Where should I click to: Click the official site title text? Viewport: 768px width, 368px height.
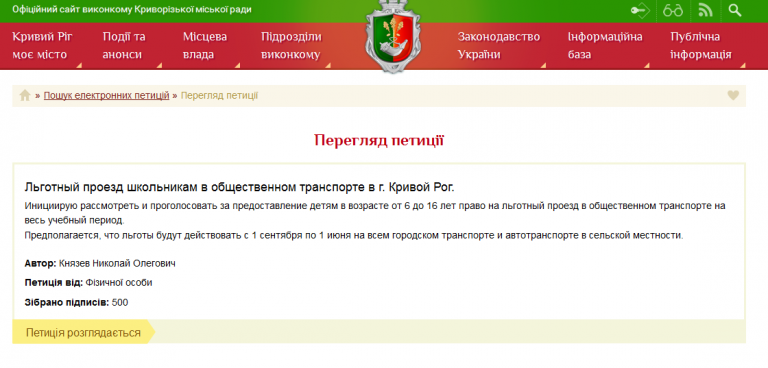pyautogui.click(x=132, y=9)
